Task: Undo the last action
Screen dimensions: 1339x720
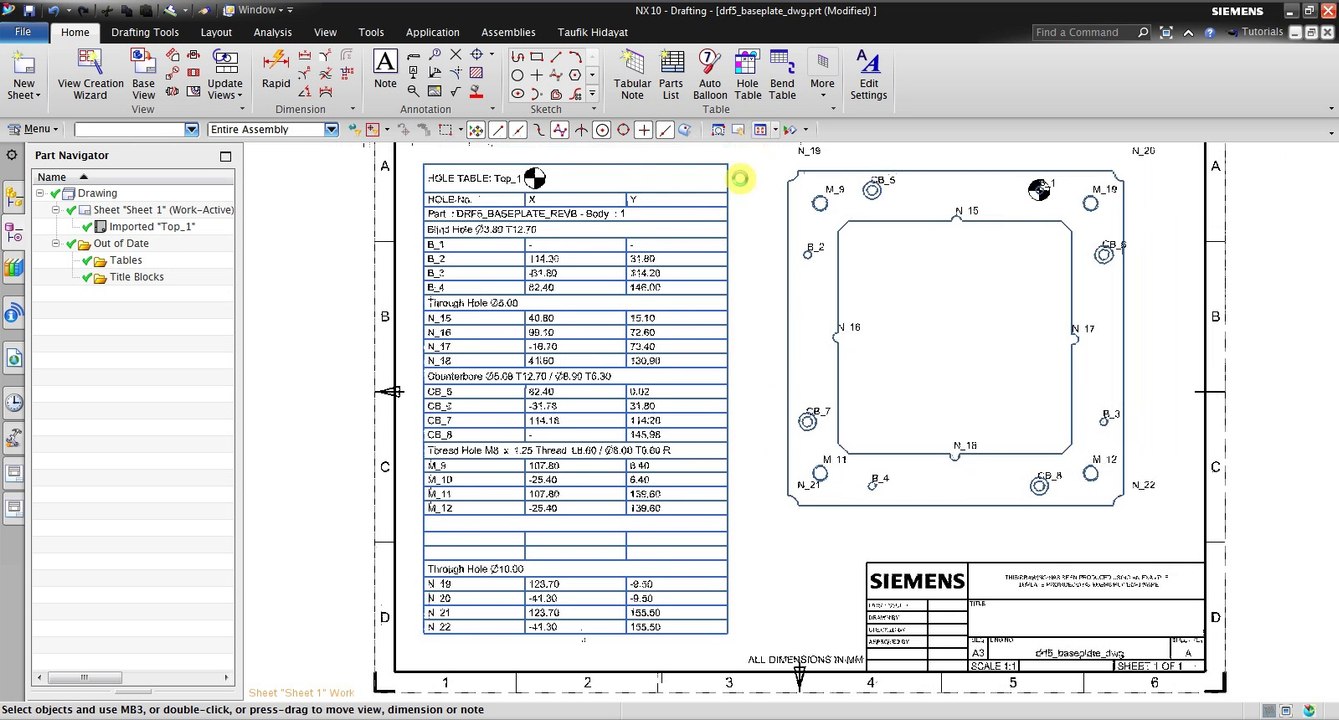Action: (x=53, y=10)
